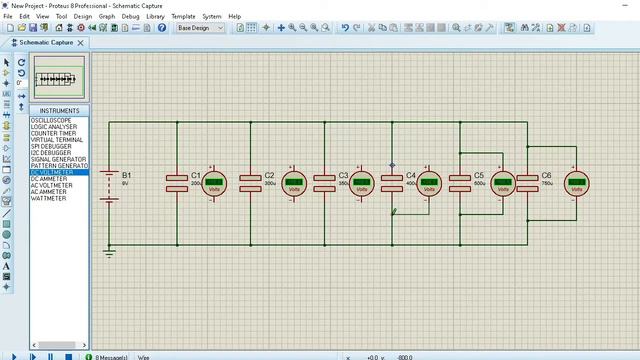The height and width of the screenshot is (360, 640).
Task: Click the vertical mirror flip icon
Action: pyautogui.click(x=22, y=107)
